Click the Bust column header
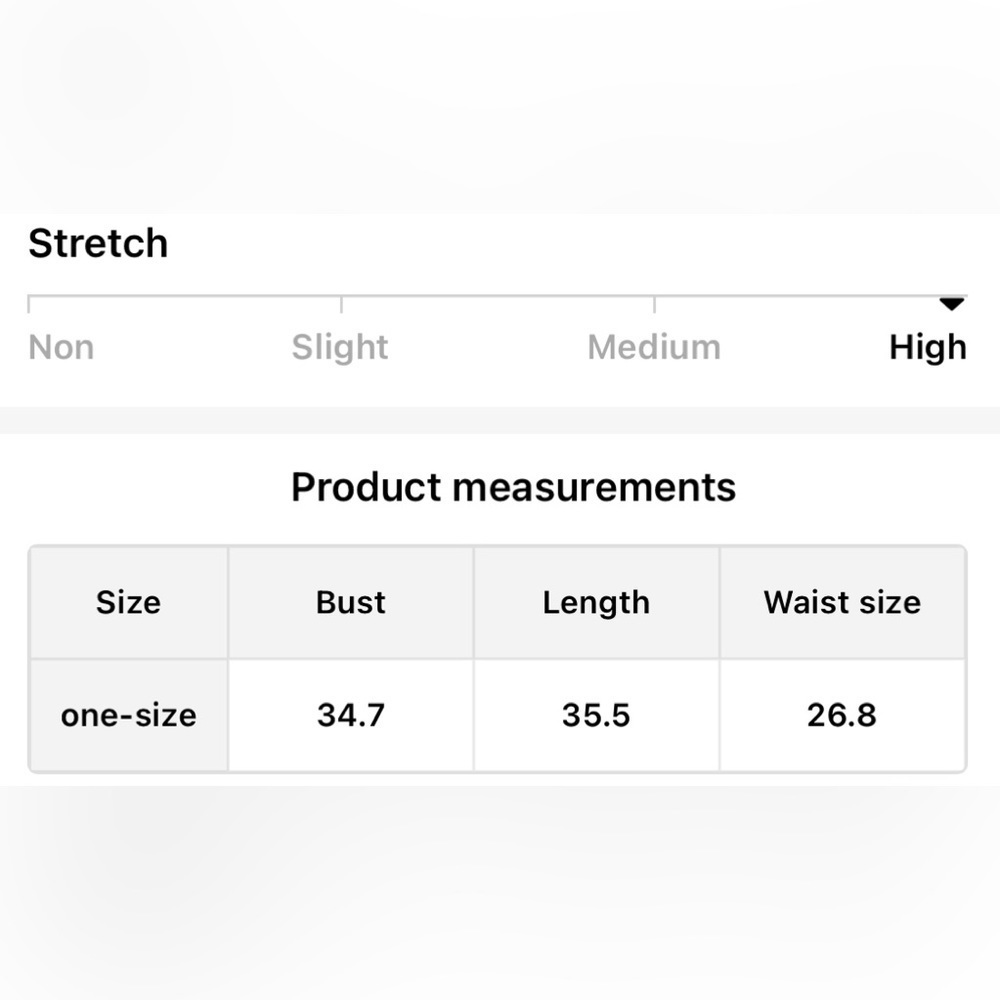Image resolution: width=1000 pixels, height=1000 pixels. pos(351,602)
